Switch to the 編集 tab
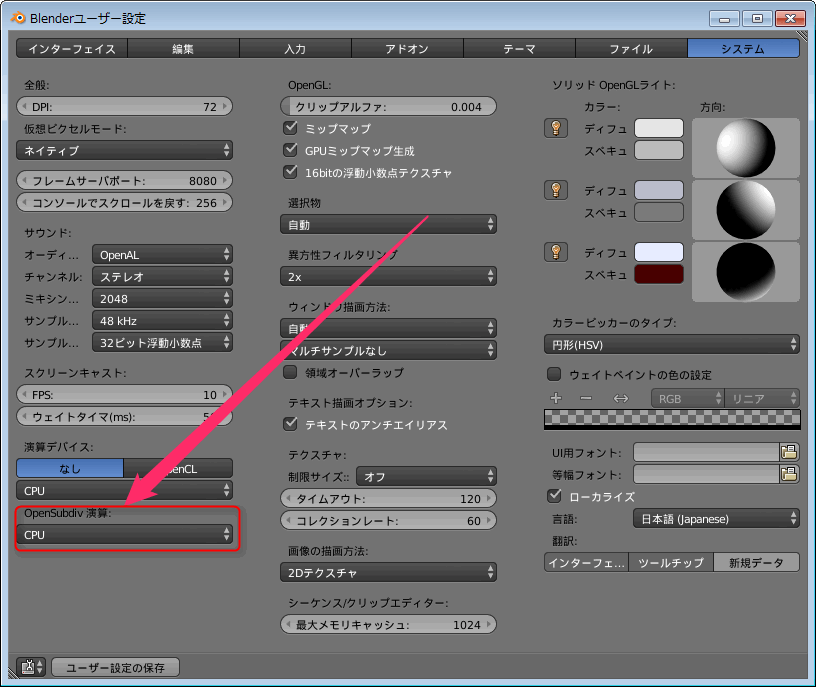The width and height of the screenshot is (816, 687). (x=183, y=48)
